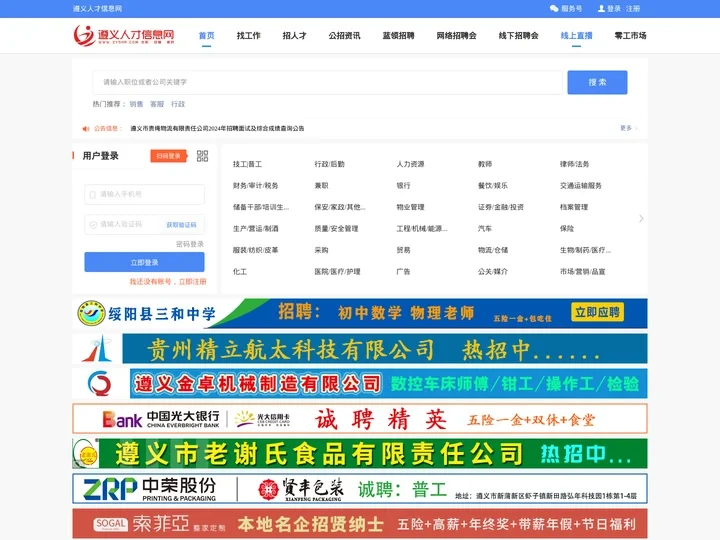This screenshot has height=540, width=720.
Task: Open the ZRP 中荣股份 banner
Action: pyautogui.click(x=360, y=489)
